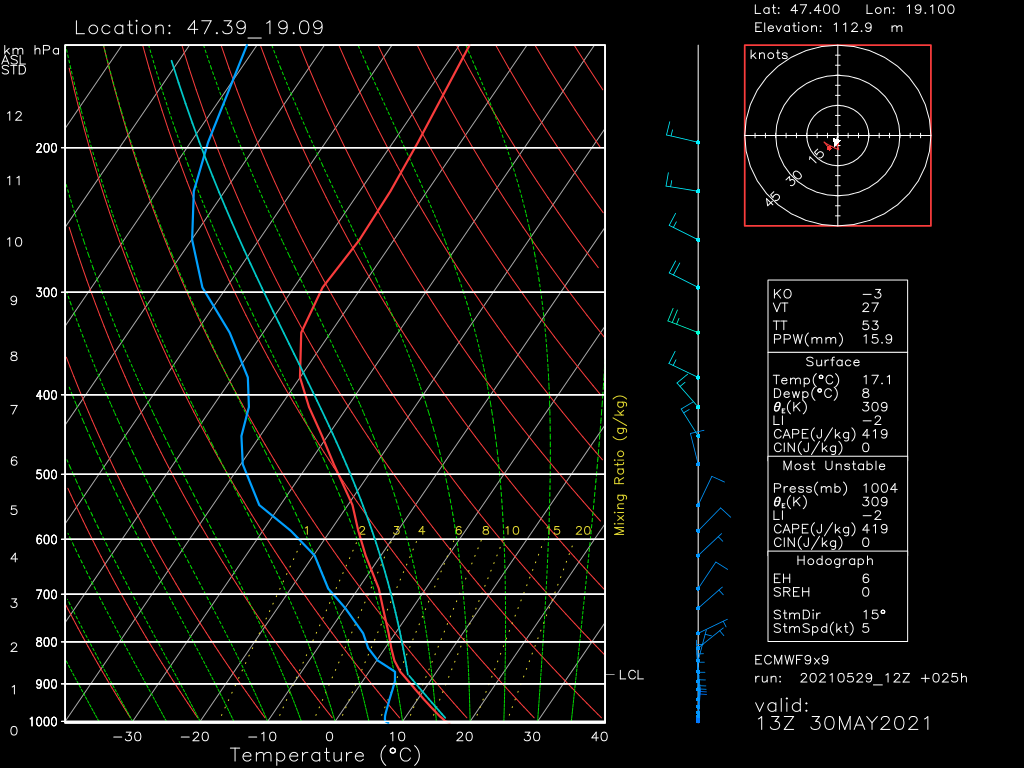The width and height of the screenshot is (1024, 768).
Task: Click the wind barb at 300 hPa
Action: click(684, 278)
